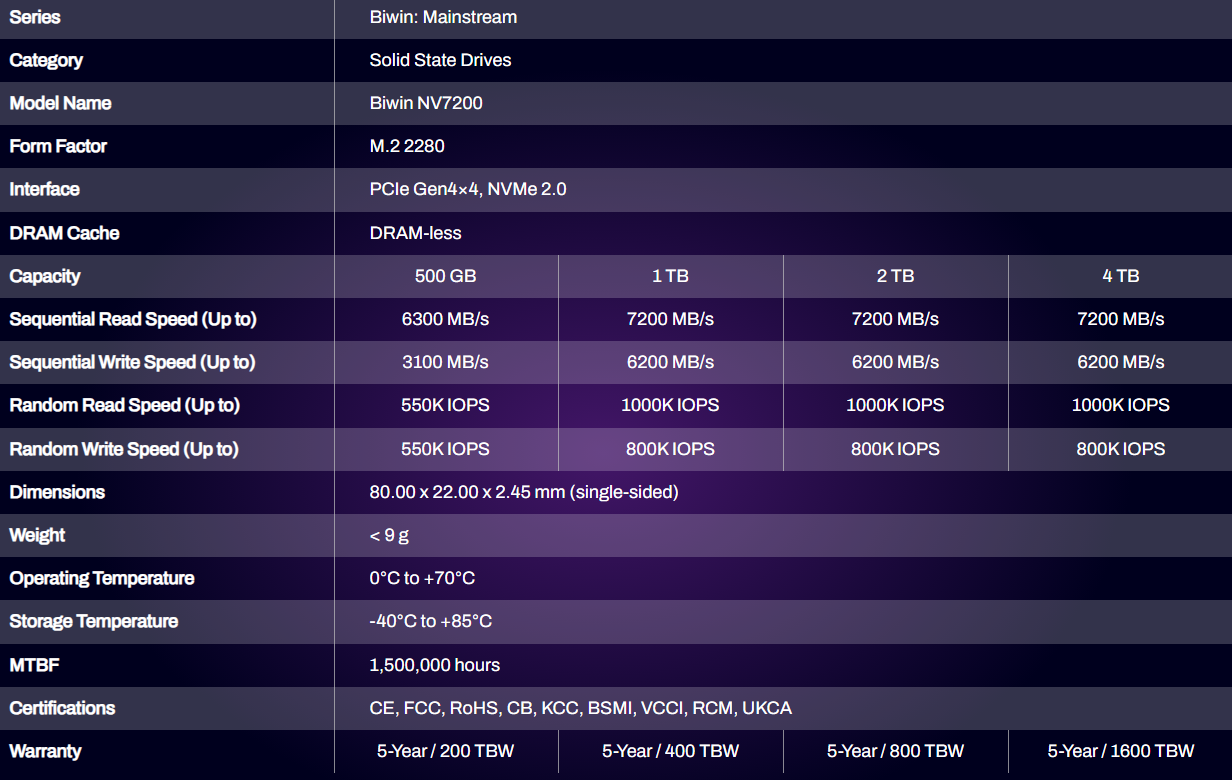Click the 'Biwin: Mainstream' value

pos(443,17)
